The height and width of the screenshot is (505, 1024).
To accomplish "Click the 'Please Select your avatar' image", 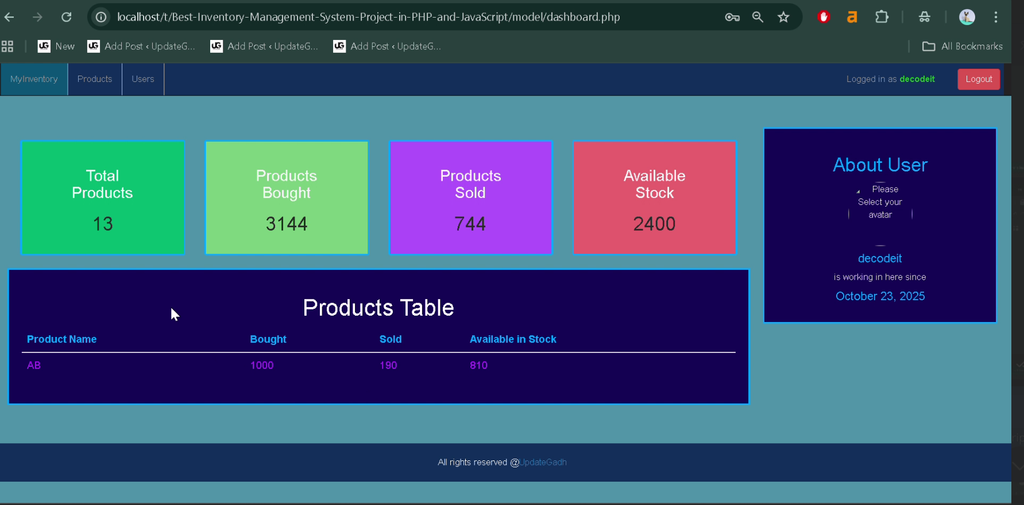I will click(880, 214).
